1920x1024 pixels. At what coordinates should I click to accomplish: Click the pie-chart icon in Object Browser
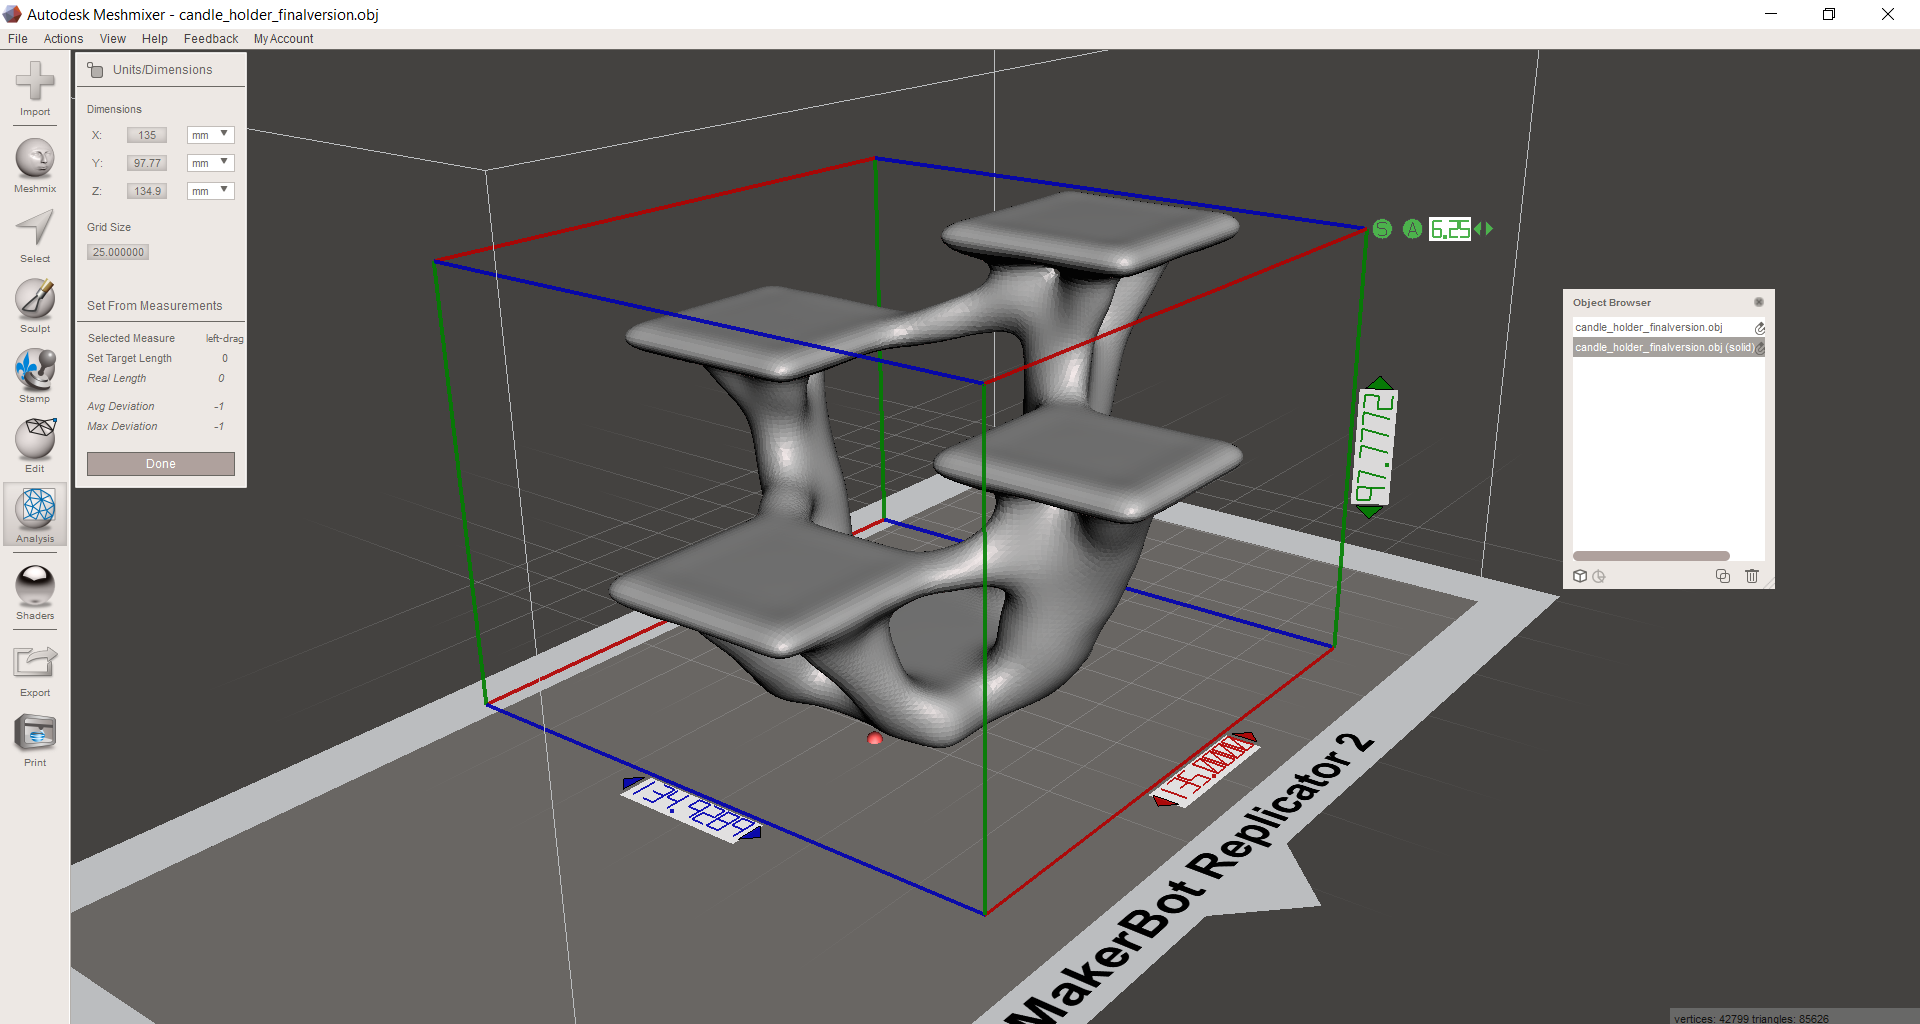click(x=1599, y=576)
